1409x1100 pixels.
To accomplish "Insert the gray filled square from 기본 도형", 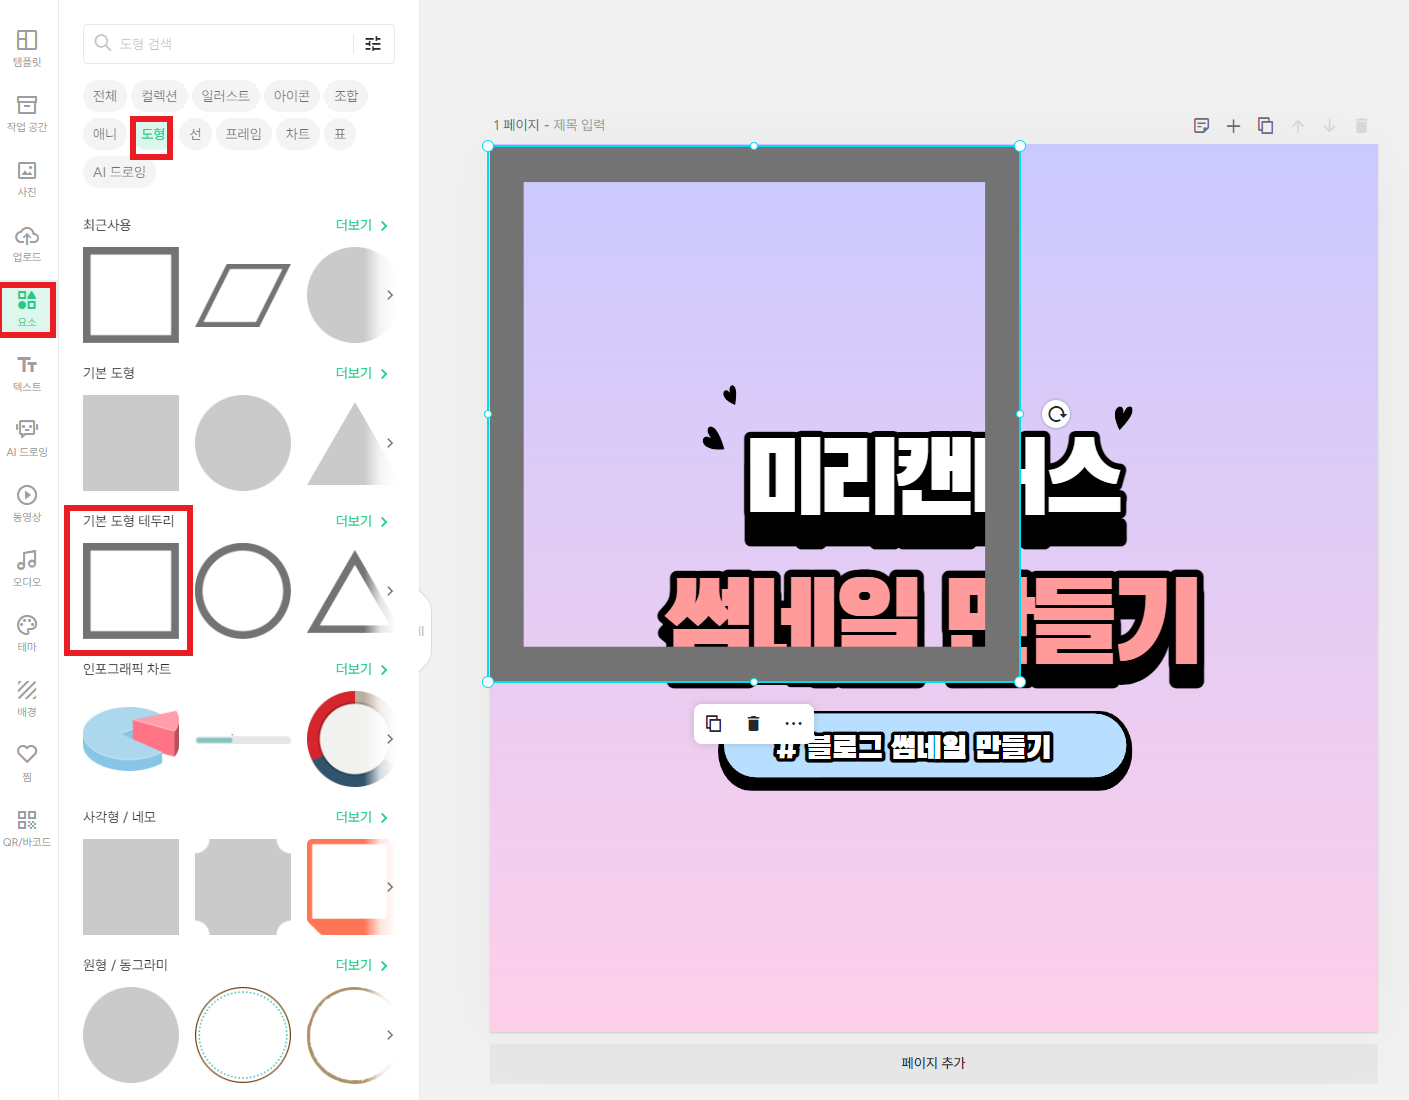I will (131, 443).
